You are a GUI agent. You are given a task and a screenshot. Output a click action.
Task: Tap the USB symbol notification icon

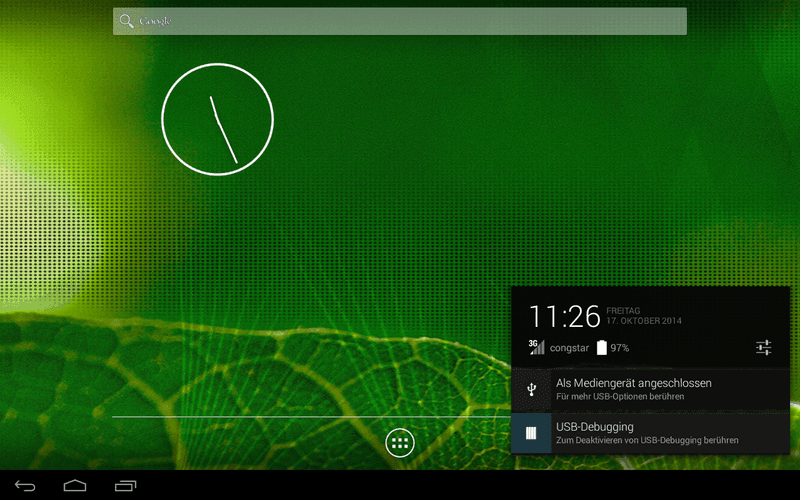[x=531, y=390]
